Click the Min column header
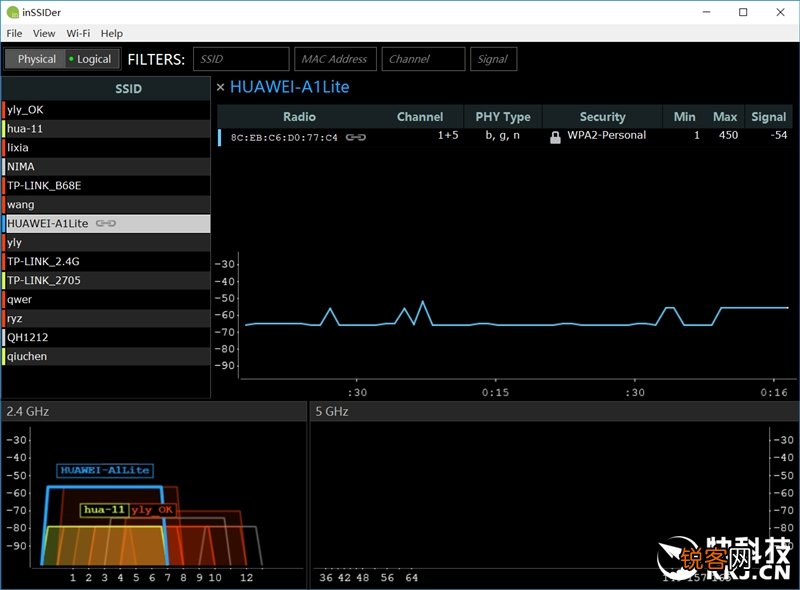Screen dimensions: 800x590 click(684, 117)
